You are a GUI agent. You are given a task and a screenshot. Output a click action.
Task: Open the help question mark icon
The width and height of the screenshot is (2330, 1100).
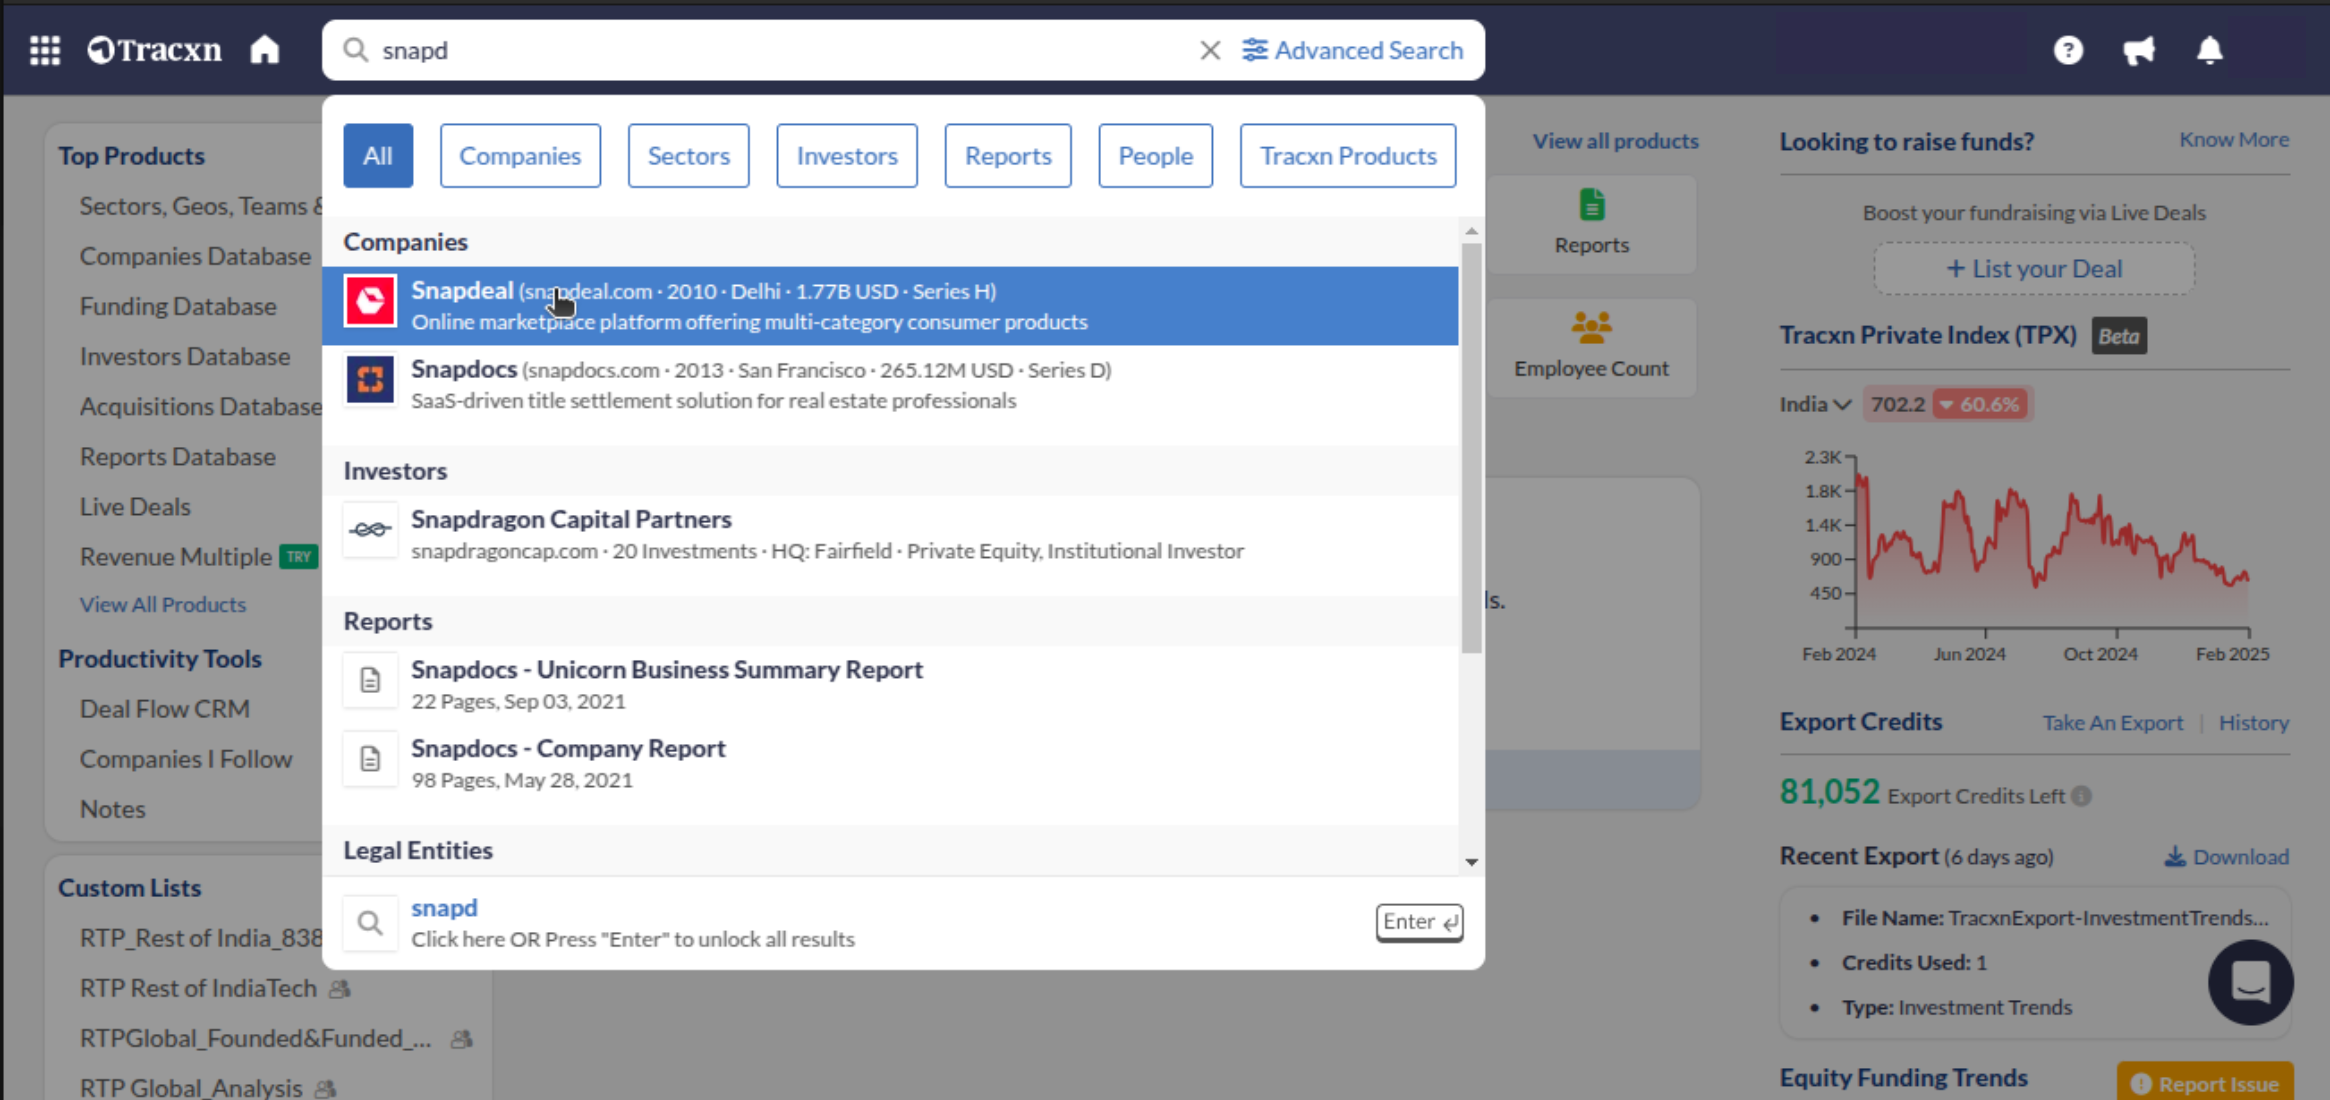point(2068,50)
